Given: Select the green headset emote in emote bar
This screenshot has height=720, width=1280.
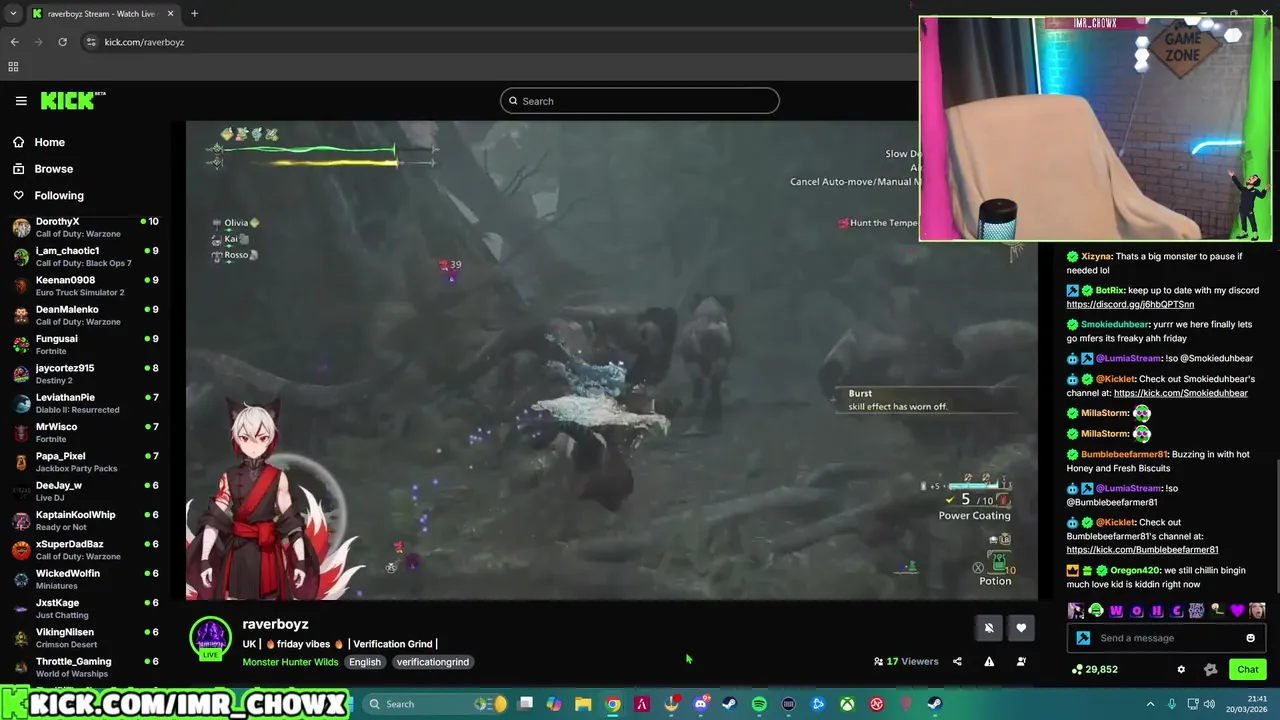Looking at the screenshot, I should [1096, 611].
